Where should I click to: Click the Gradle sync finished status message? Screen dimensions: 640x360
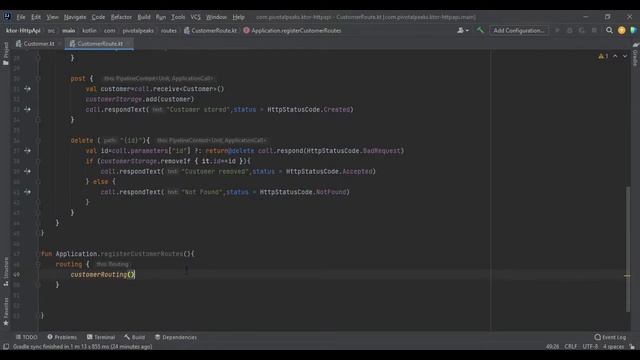[82, 347]
